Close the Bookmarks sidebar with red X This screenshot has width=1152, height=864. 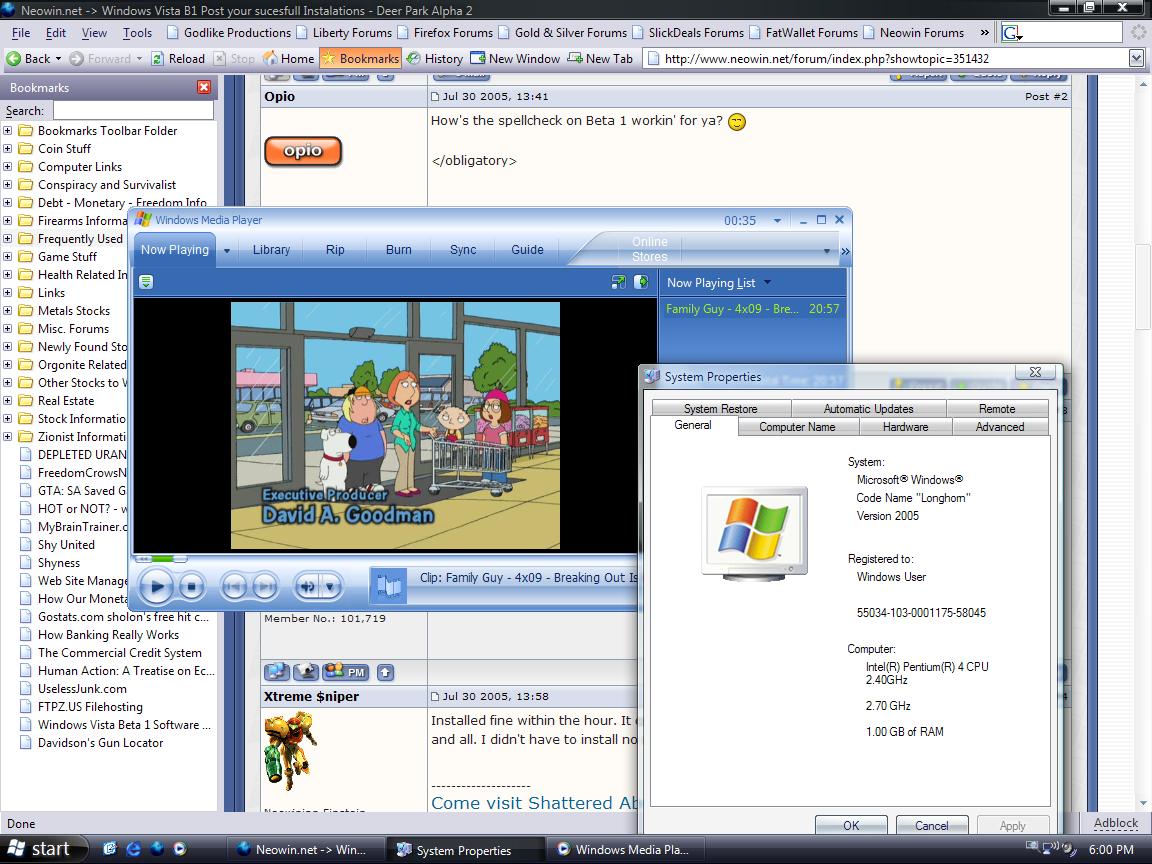pos(204,87)
